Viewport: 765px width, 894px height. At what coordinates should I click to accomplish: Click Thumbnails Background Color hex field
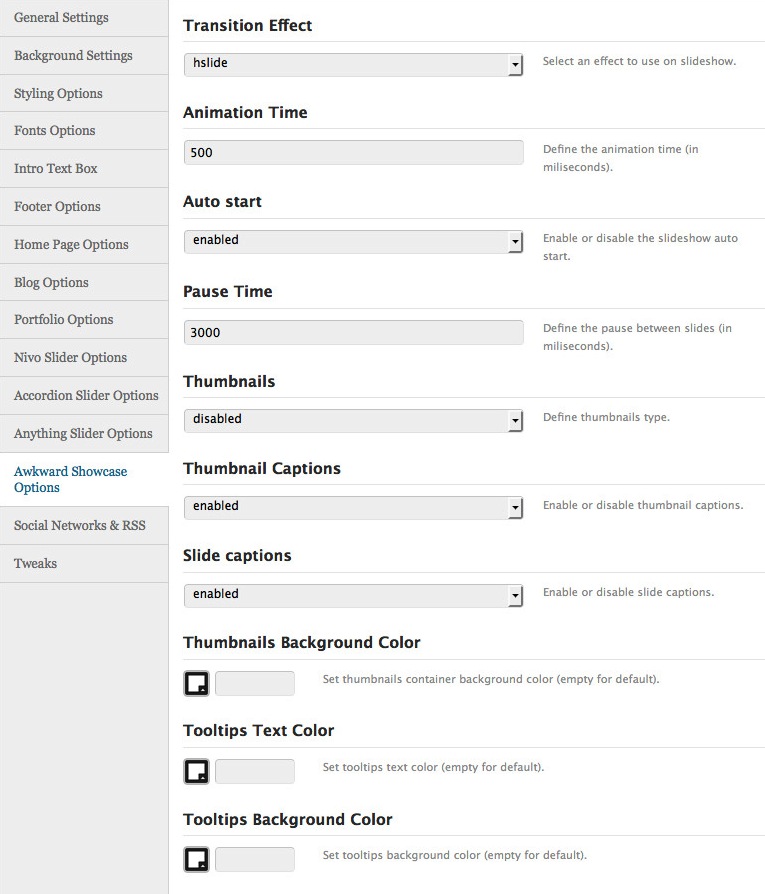pyautogui.click(x=255, y=683)
